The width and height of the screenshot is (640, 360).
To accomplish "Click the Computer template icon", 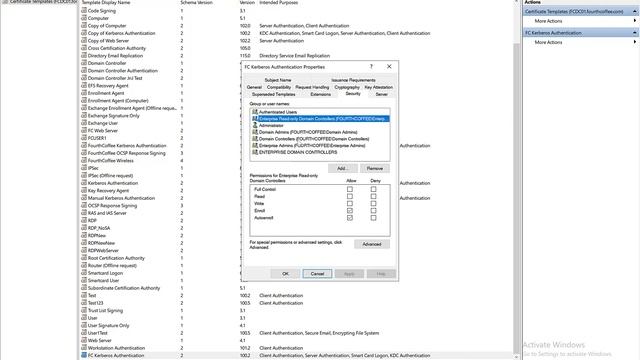I will [x=84, y=18].
